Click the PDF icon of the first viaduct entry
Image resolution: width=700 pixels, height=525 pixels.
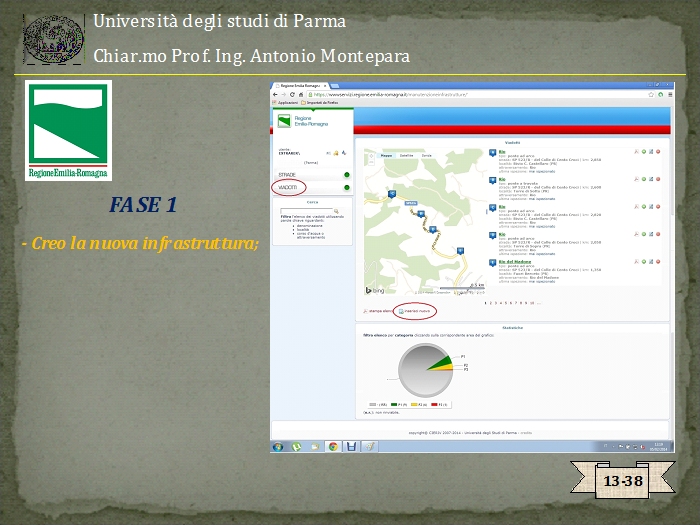(637, 151)
